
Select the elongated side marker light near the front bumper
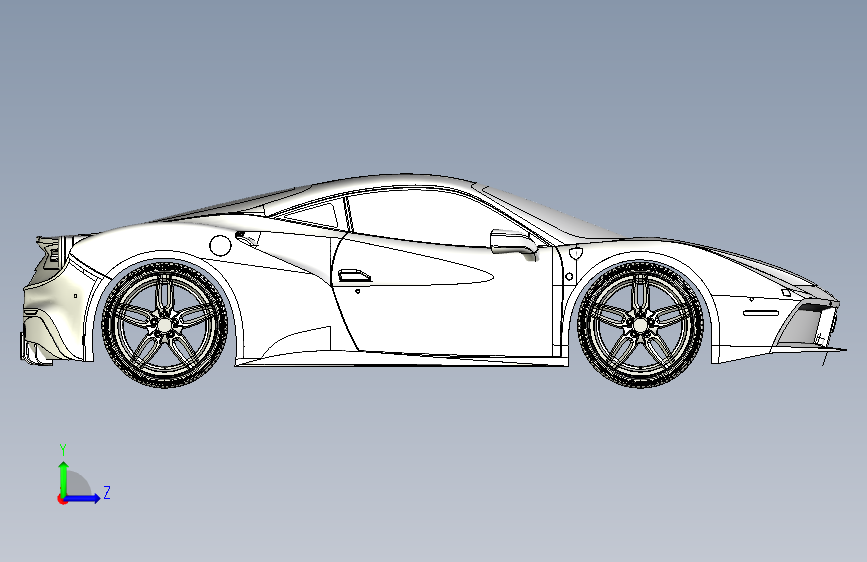[x=761, y=314]
